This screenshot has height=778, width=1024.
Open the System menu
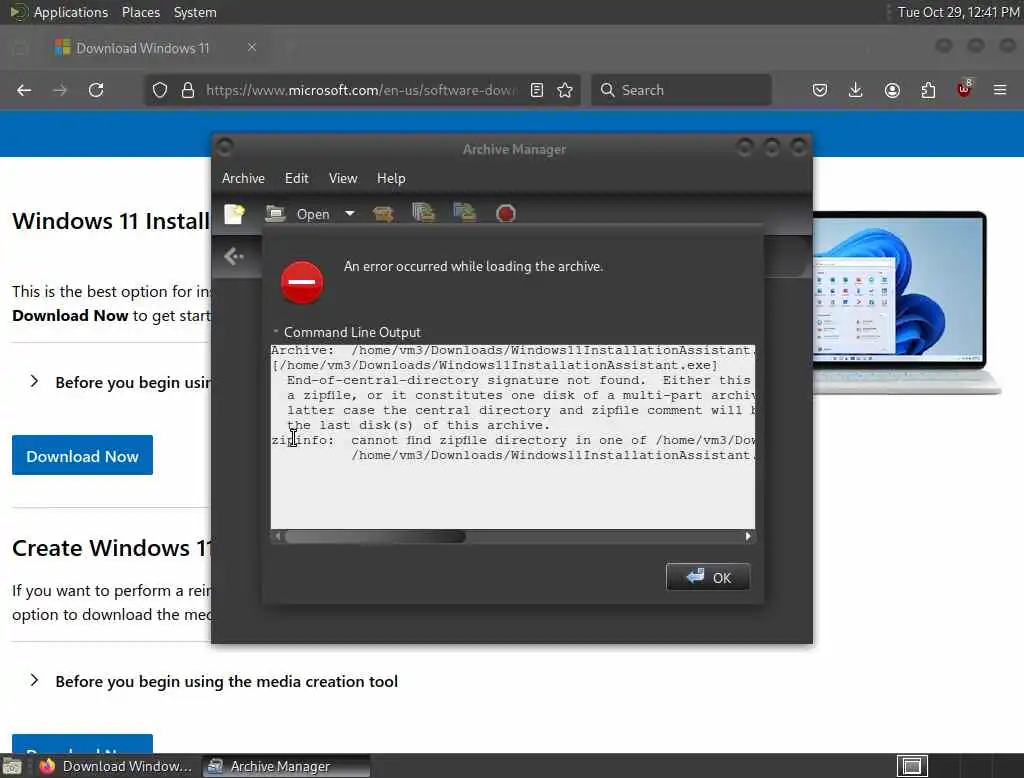click(195, 12)
